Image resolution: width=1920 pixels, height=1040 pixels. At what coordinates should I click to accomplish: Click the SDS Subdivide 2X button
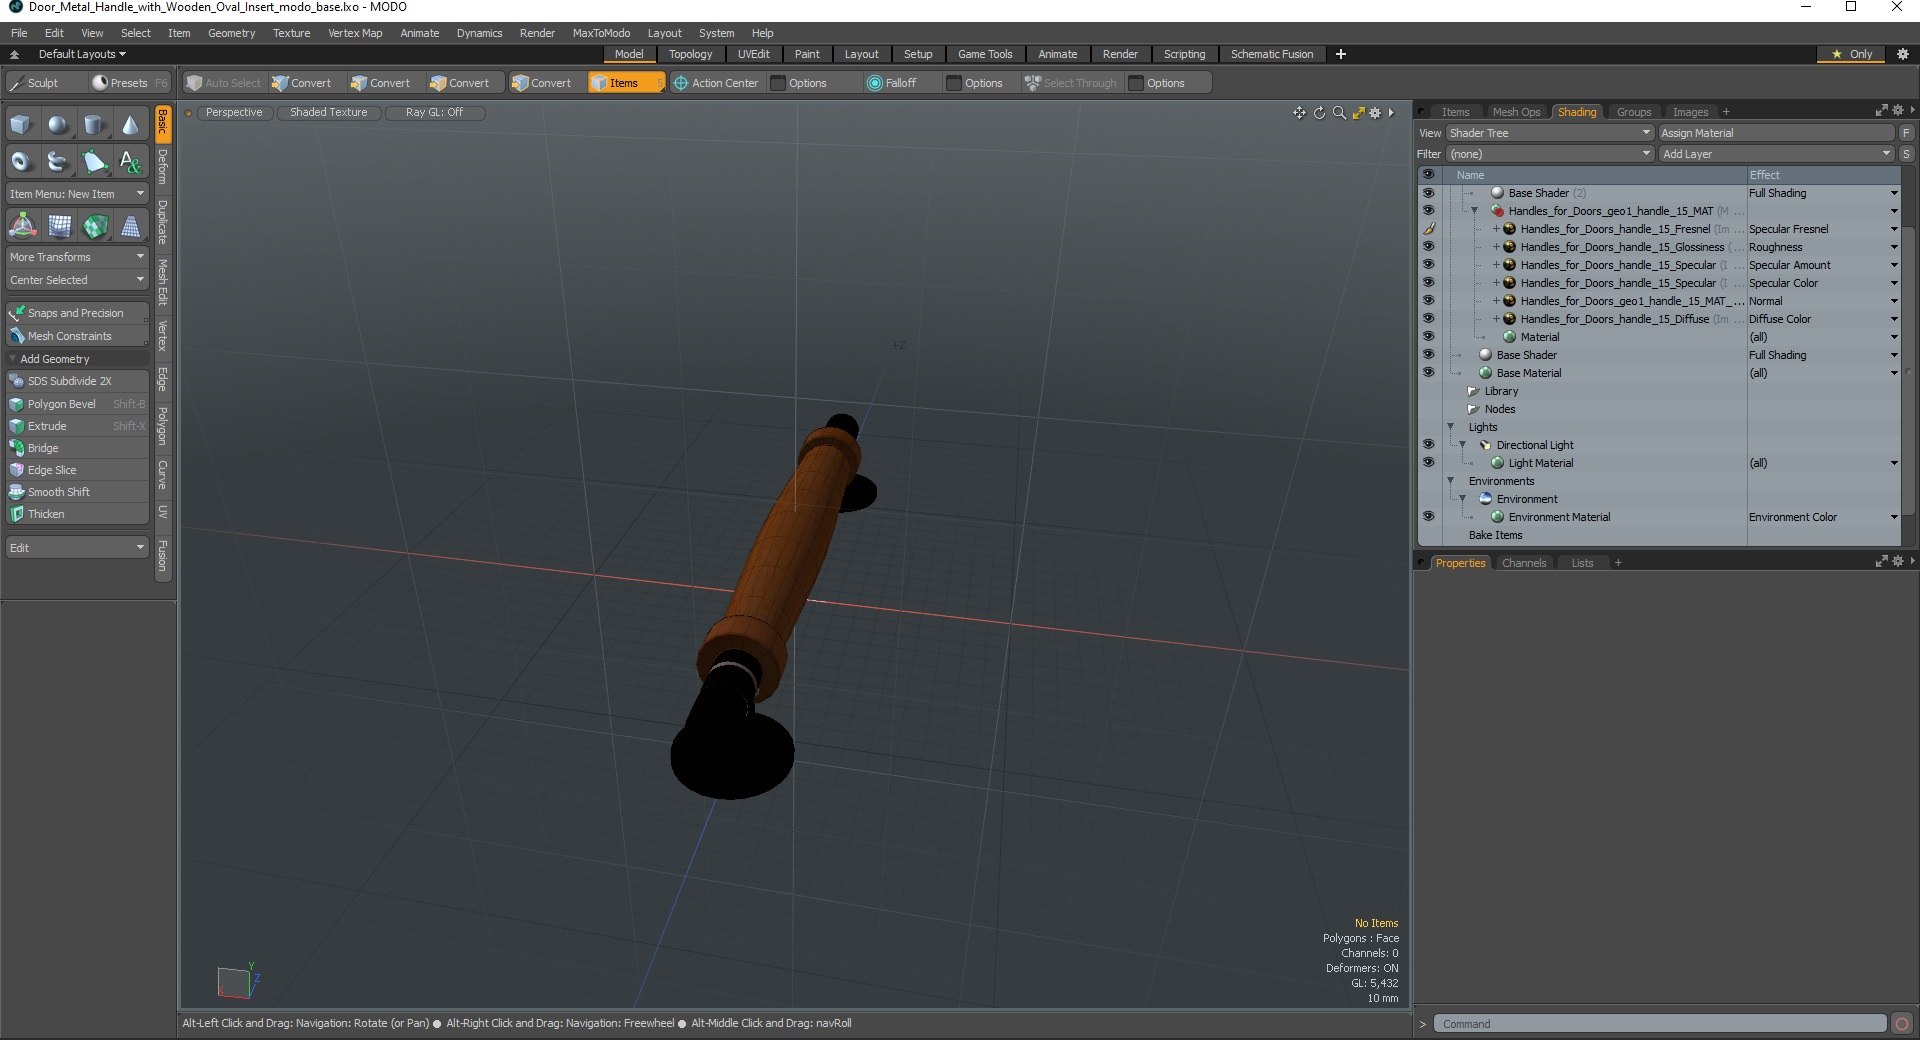point(77,381)
